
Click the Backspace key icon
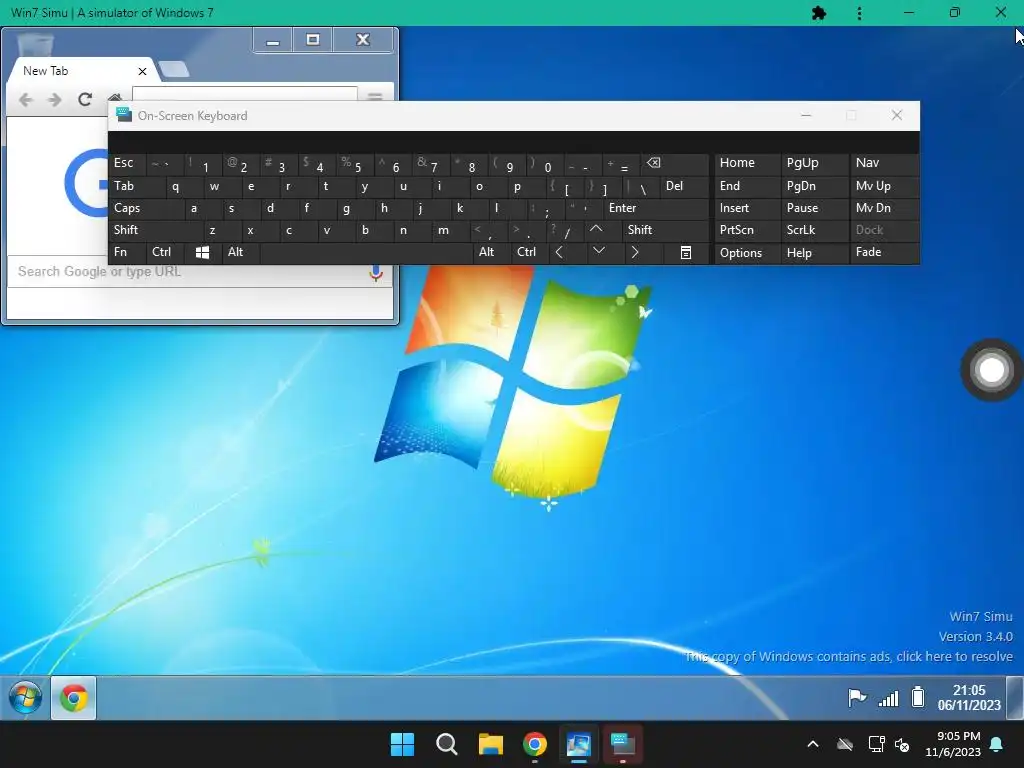(x=654, y=163)
